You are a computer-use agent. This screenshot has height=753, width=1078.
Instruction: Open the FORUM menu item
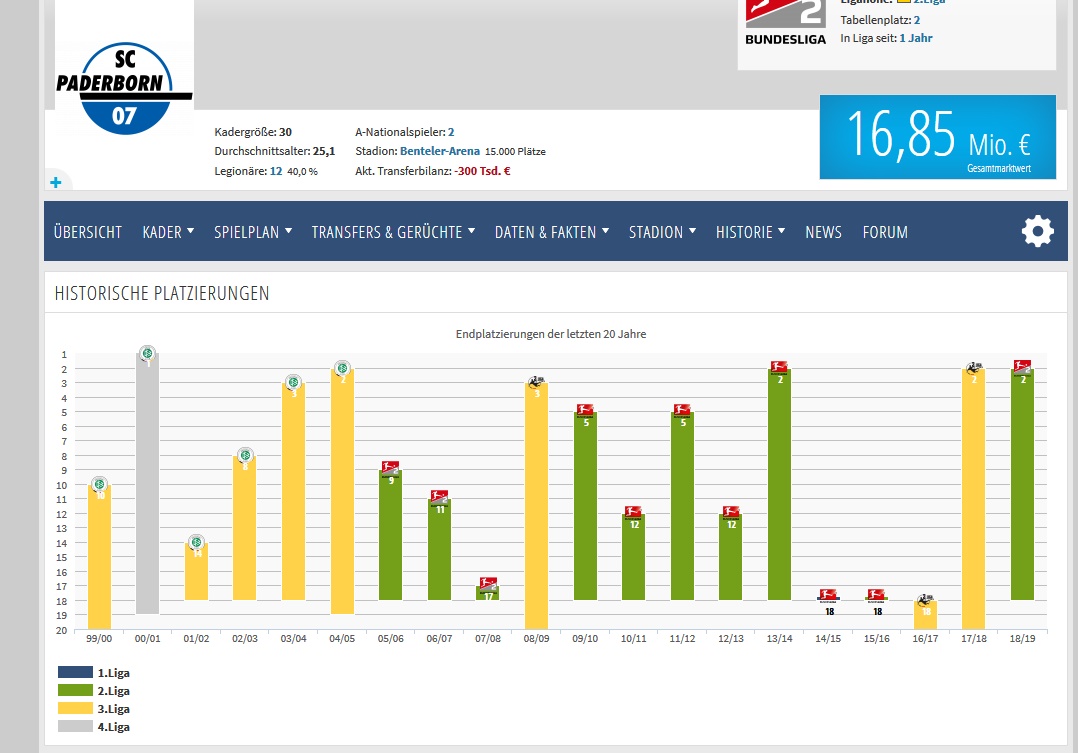tap(885, 232)
